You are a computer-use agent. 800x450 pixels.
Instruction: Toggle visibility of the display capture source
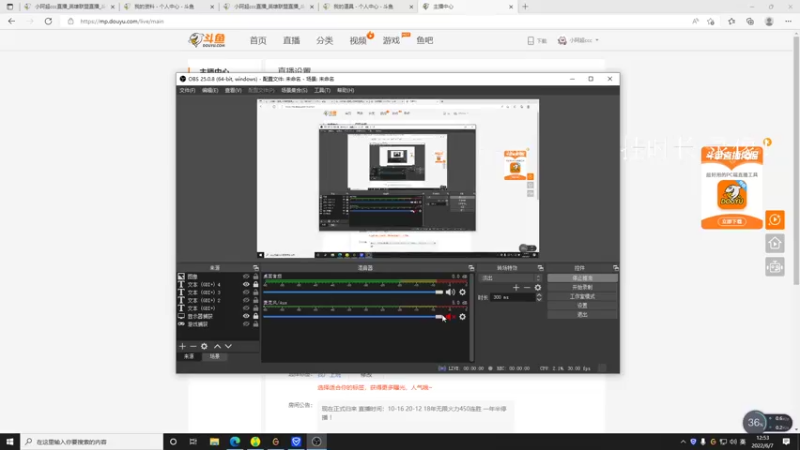click(246, 316)
